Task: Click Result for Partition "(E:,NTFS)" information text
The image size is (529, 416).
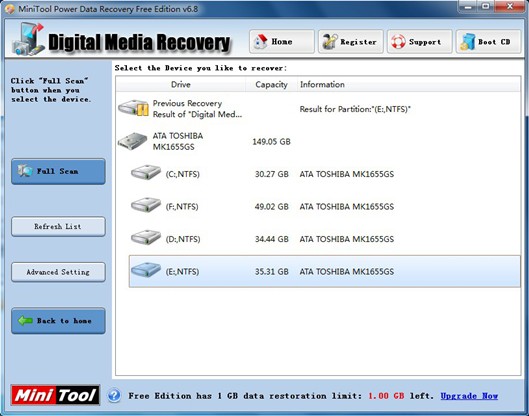Action: pos(355,109)
